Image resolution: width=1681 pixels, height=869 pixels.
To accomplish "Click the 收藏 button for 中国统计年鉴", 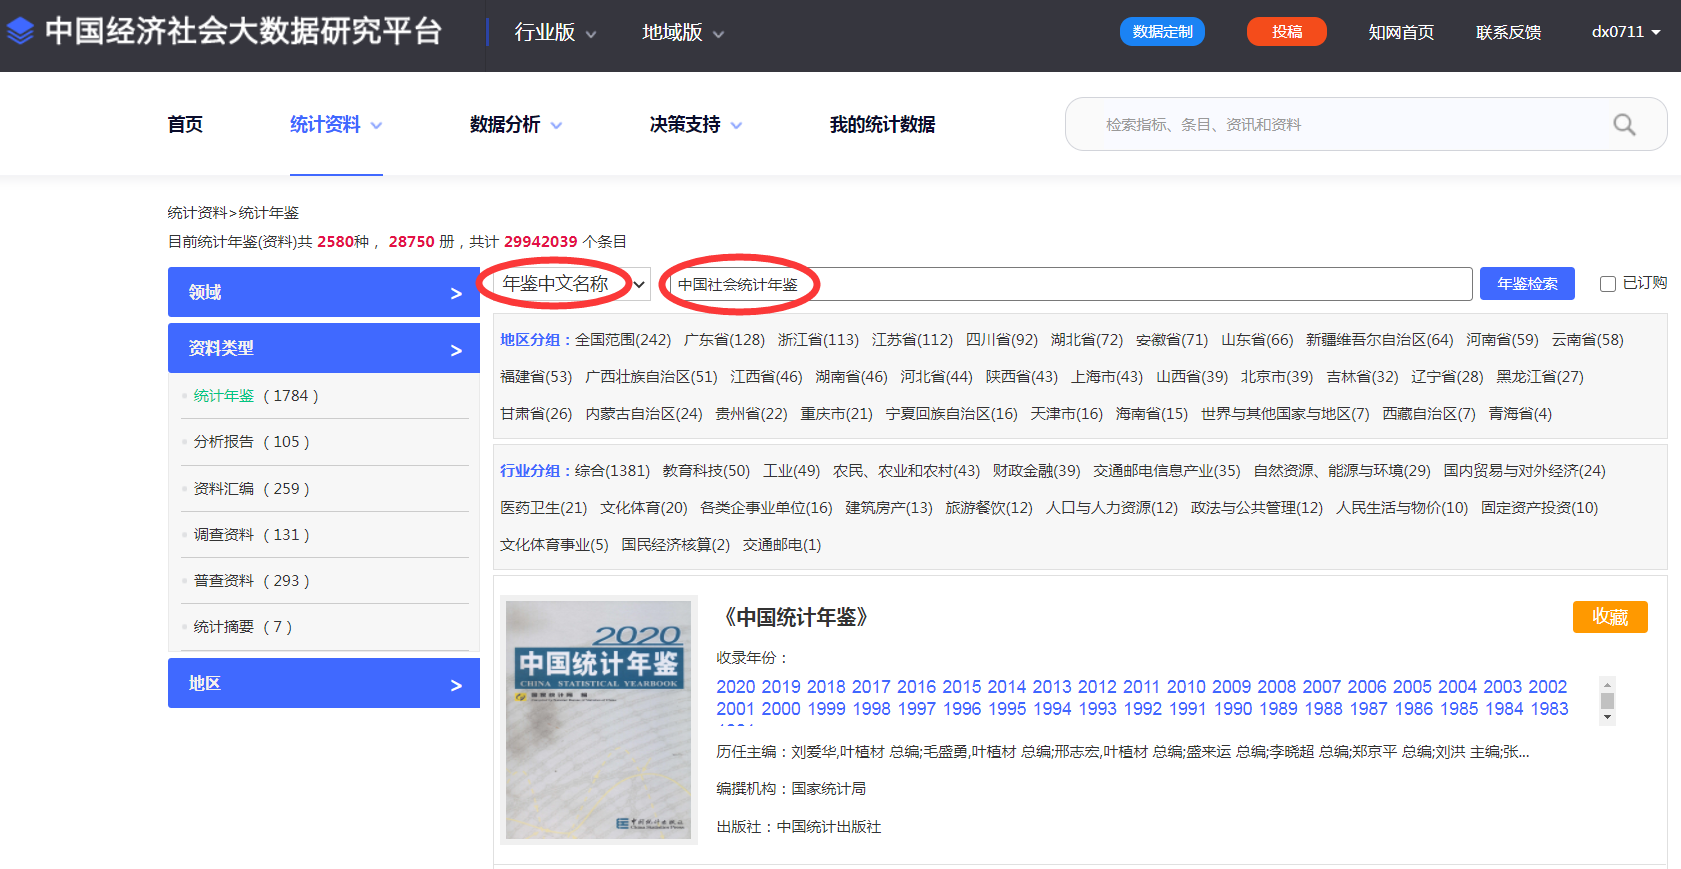I will click(x=1610, y=617).
